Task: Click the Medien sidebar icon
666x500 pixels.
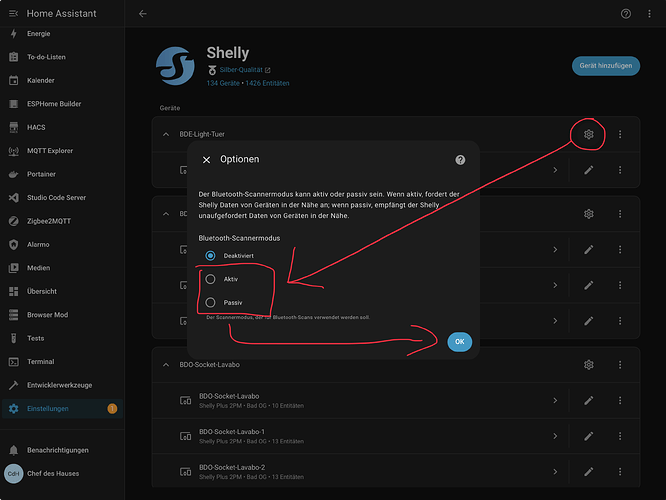Action: tap(14, 268)
